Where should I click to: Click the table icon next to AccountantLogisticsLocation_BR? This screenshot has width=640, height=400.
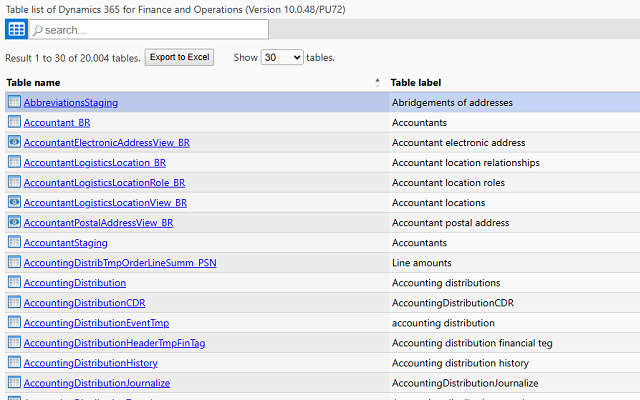[x=14, y=162]
